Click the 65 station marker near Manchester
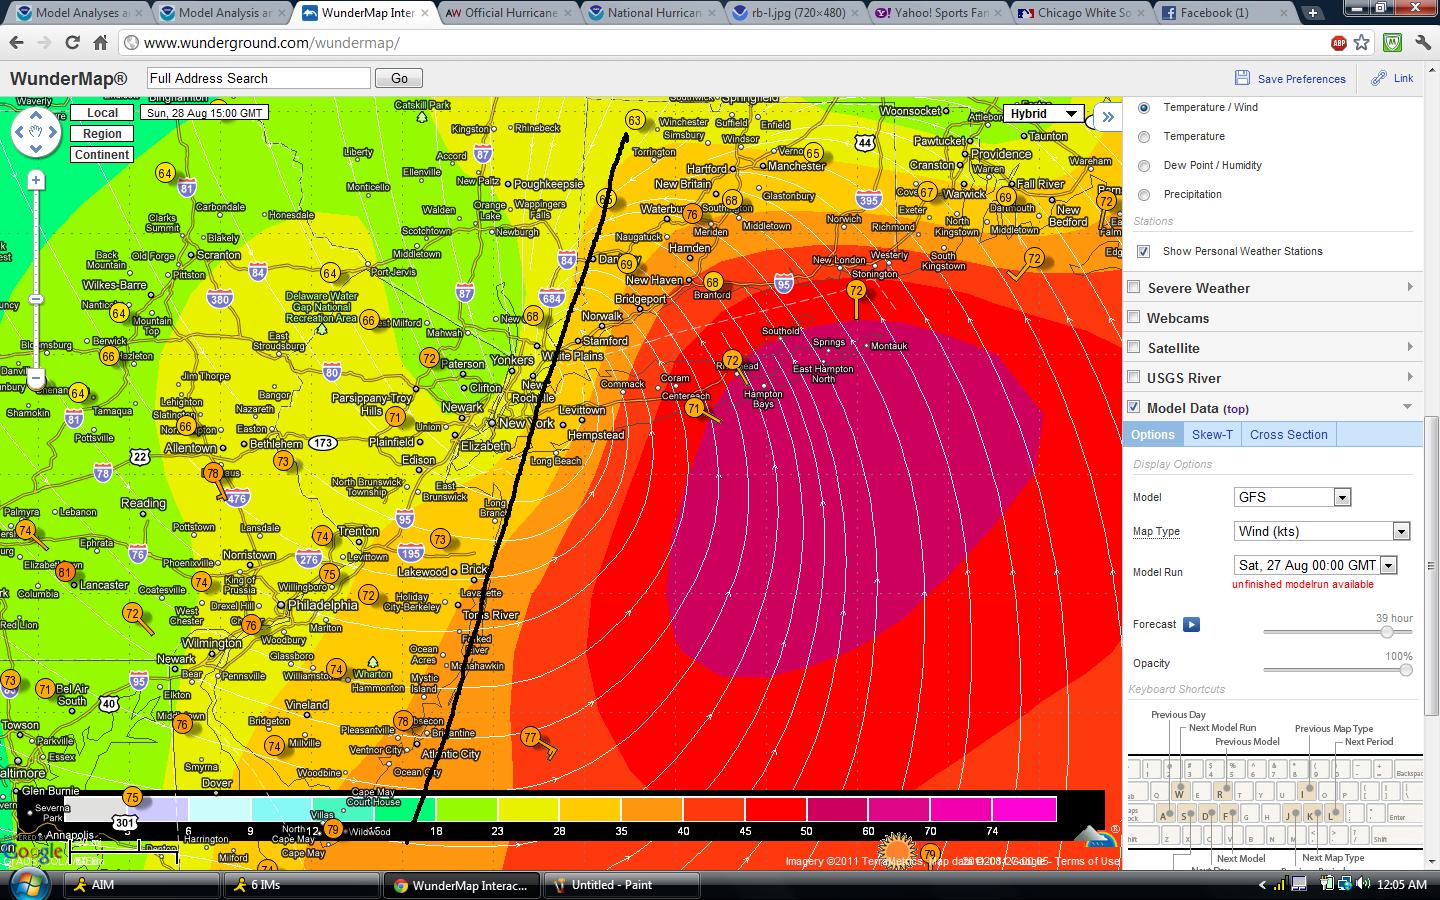The width and height of the screenshot is (1440, 900). [813, 153]
